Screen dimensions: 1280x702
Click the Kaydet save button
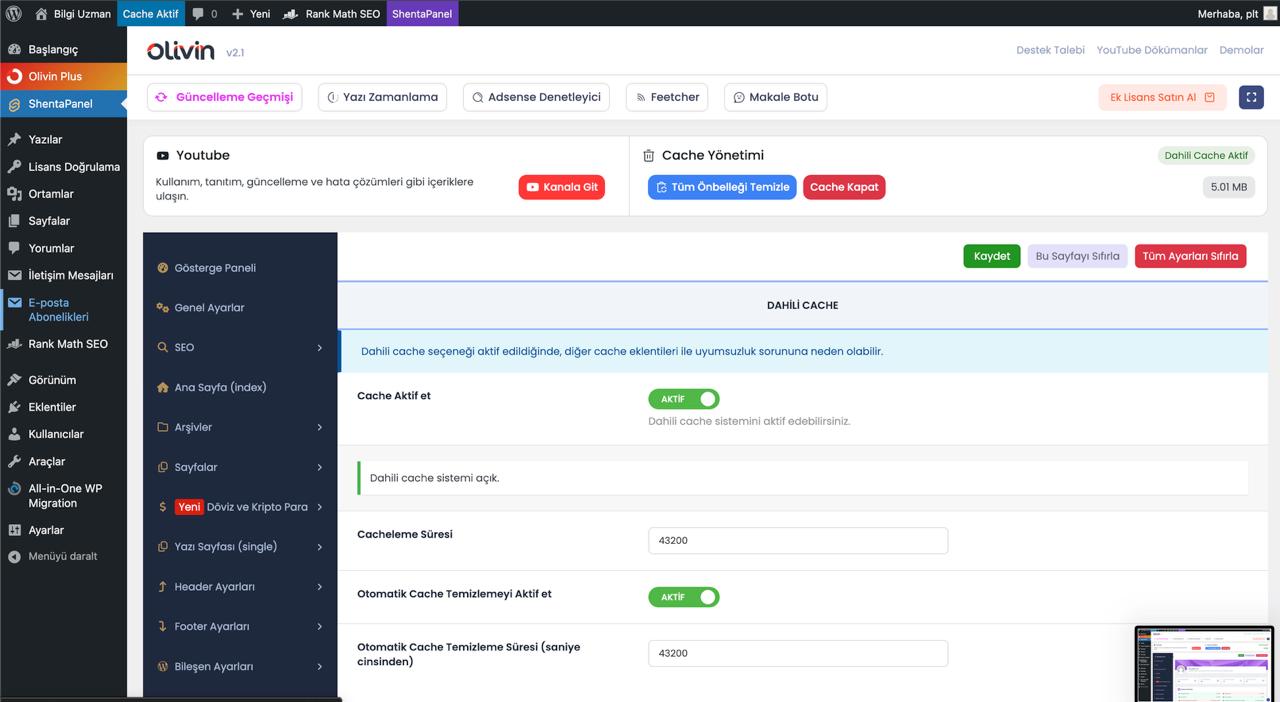992,256
